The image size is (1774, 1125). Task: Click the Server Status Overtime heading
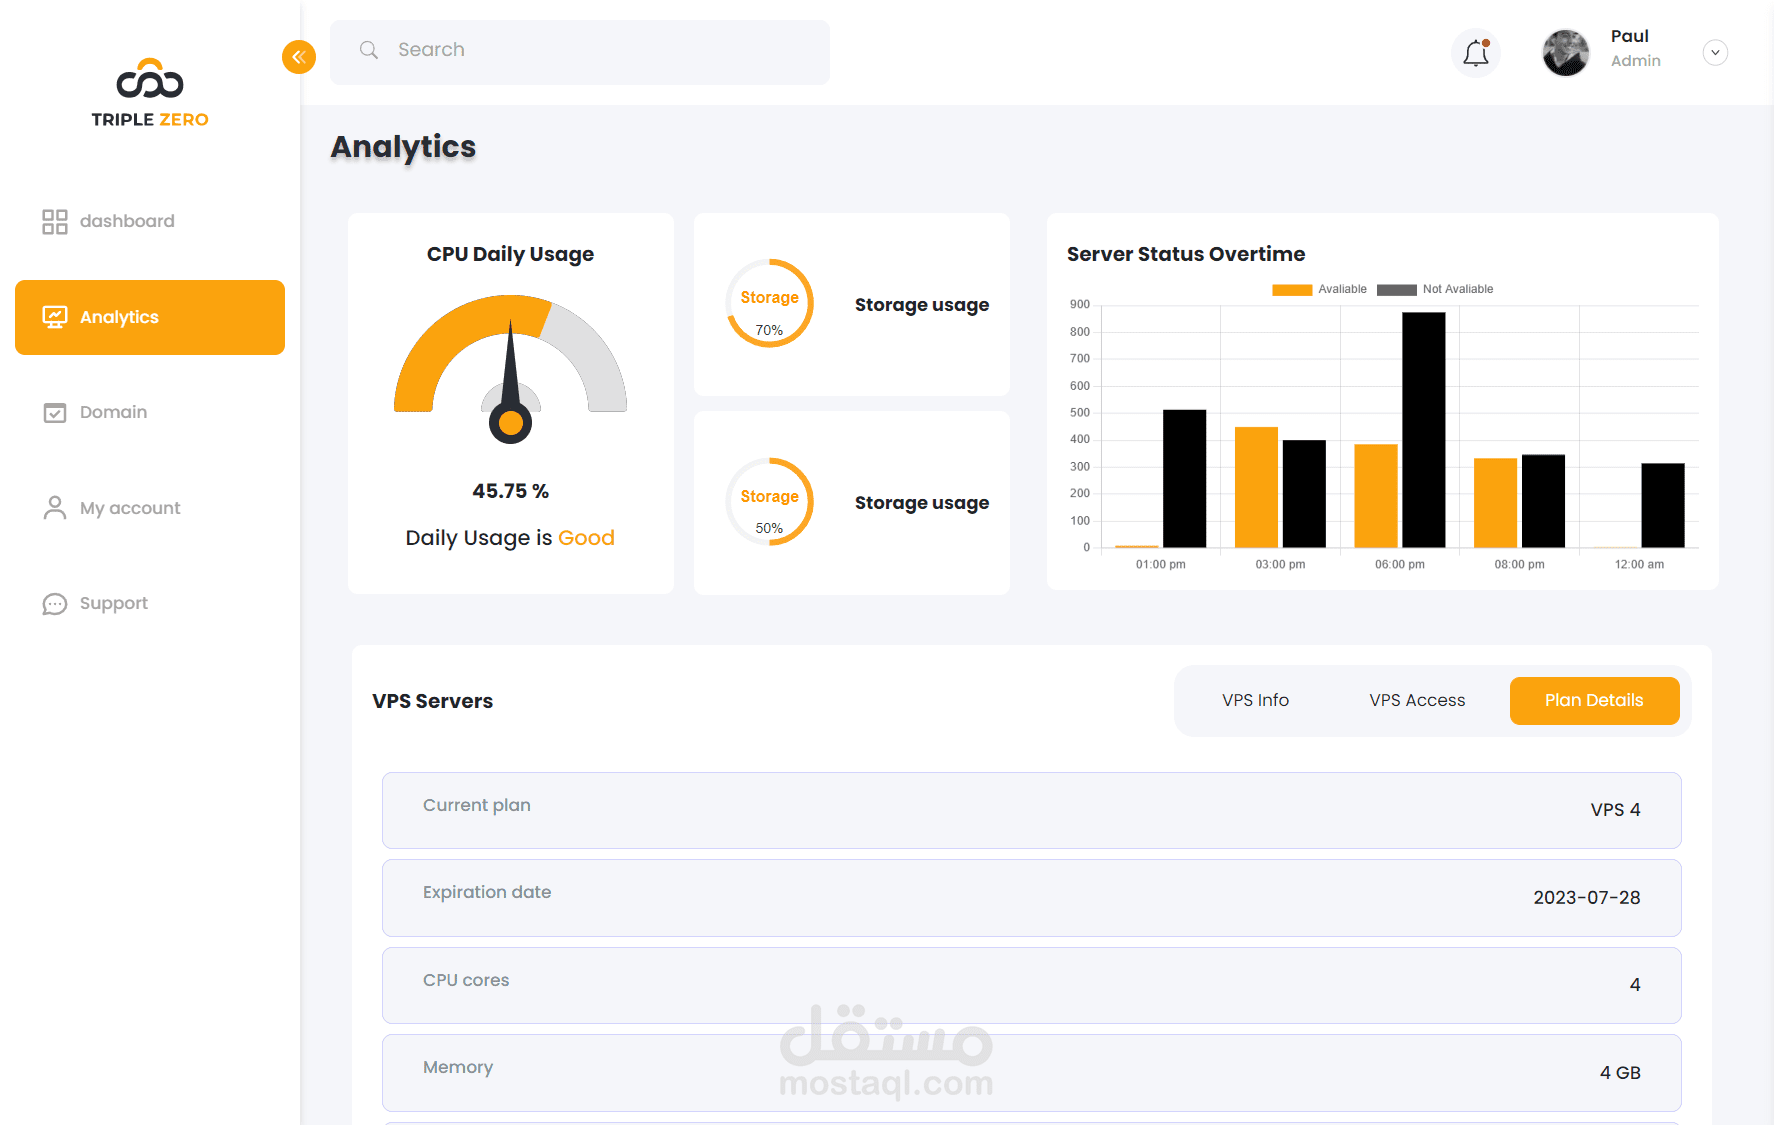(1186, 254)
